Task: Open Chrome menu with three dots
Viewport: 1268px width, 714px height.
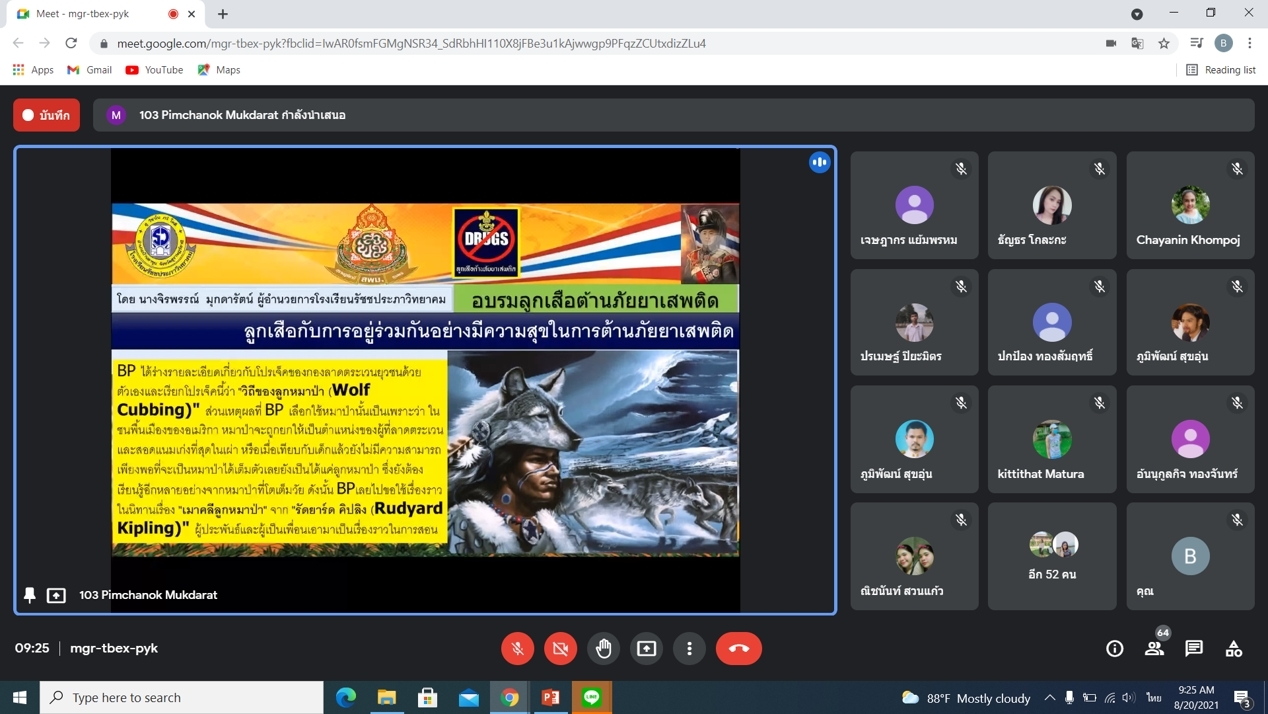Action: coord(1250,43)
